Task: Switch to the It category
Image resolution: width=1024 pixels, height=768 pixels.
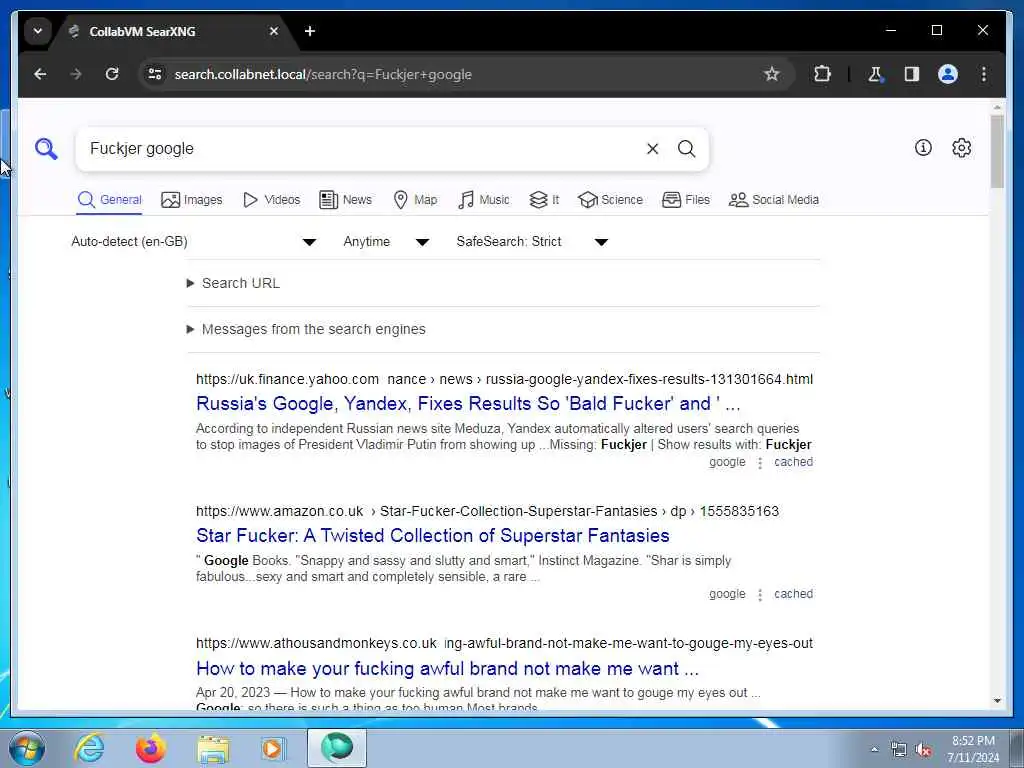Action: click(x=544, y=200)
